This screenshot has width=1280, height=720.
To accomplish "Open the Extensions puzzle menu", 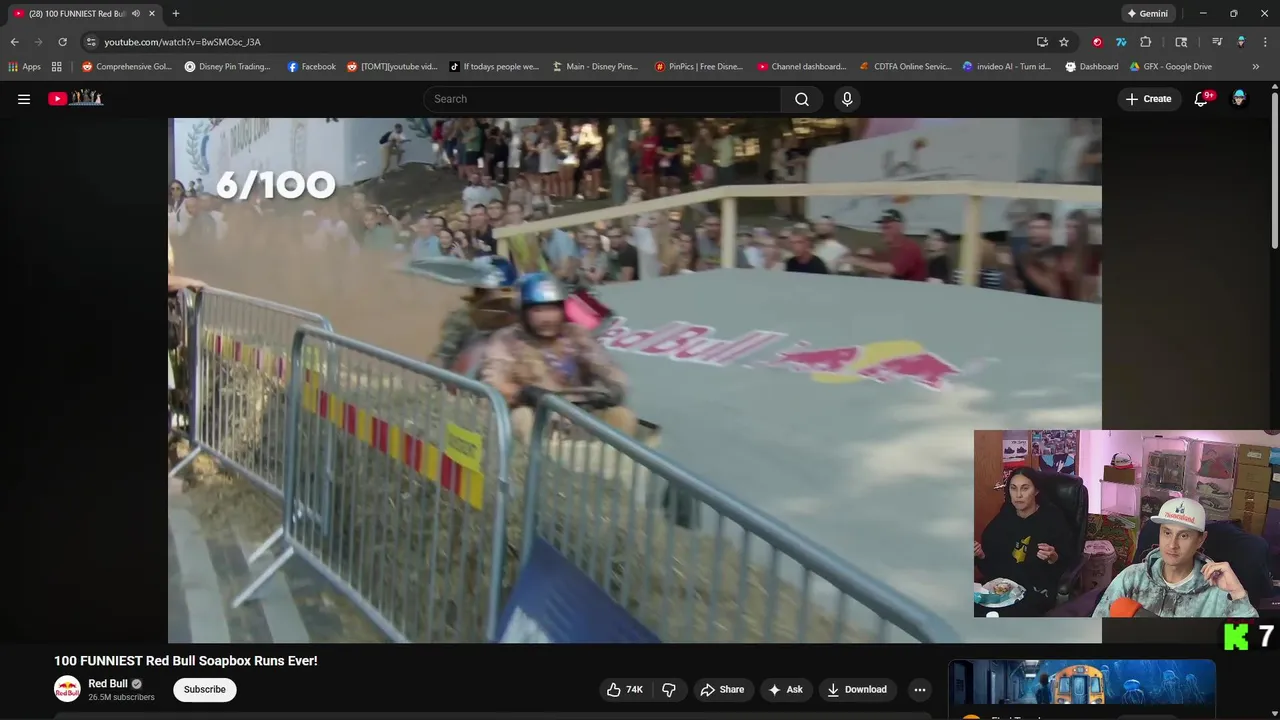I will coord(1146,42).
